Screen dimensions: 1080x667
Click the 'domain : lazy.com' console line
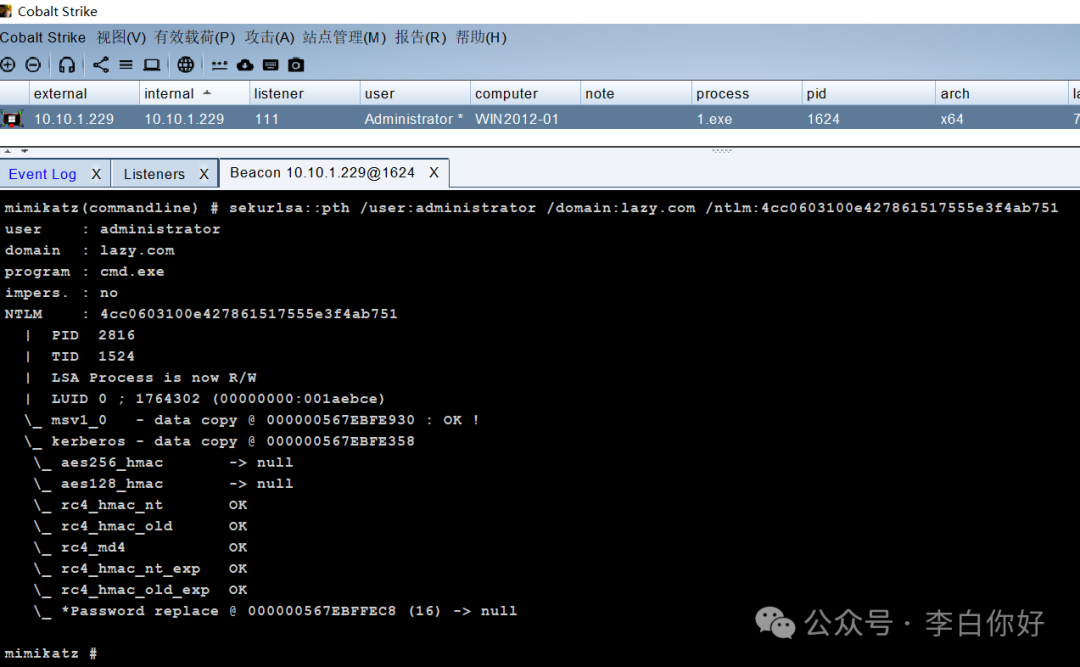point(90,250)
